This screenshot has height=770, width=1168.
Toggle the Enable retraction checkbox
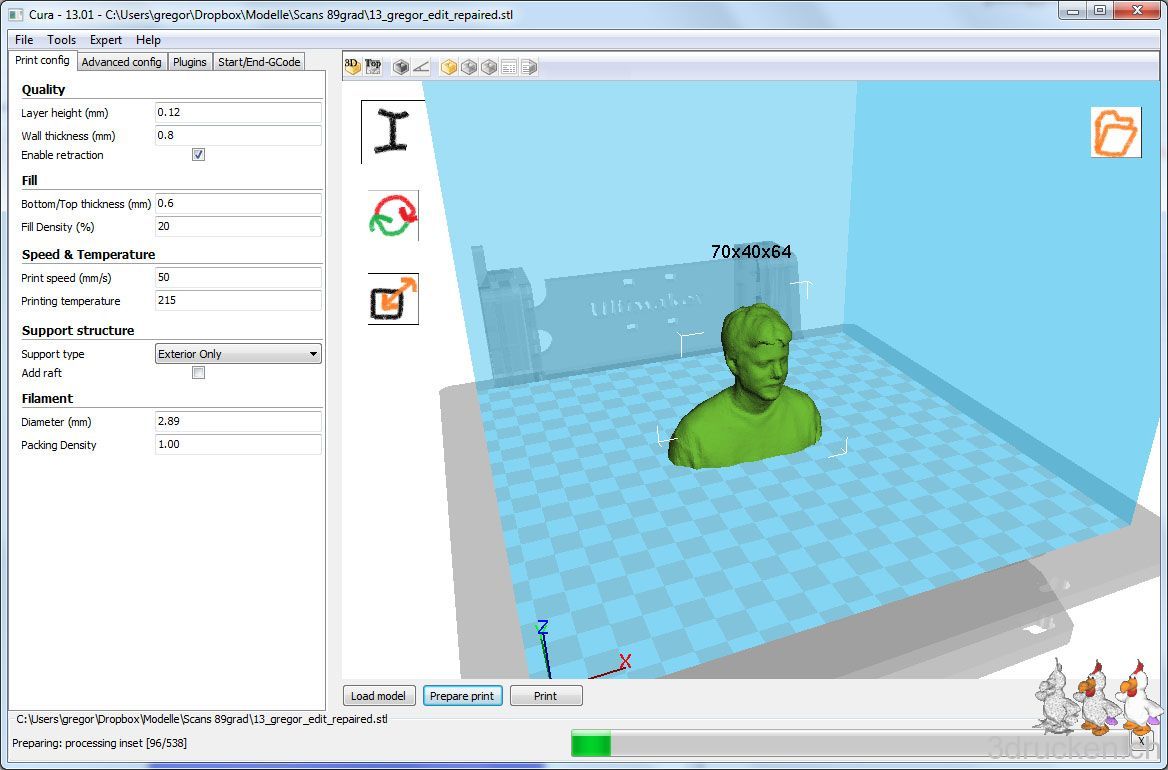click(x=198, y=155)
